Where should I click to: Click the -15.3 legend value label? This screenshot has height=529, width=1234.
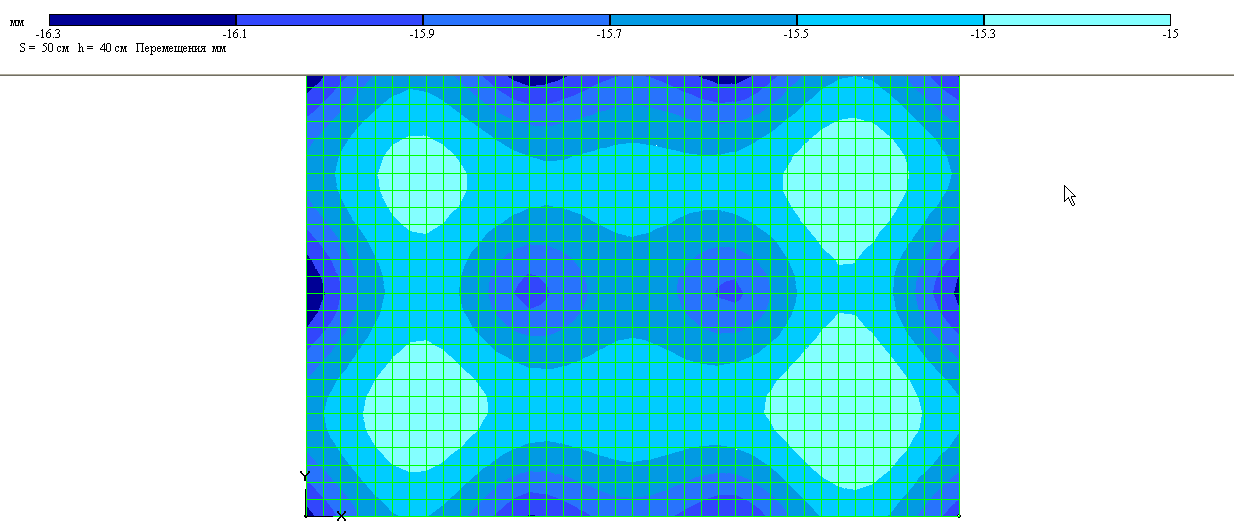tap(983, 34)
